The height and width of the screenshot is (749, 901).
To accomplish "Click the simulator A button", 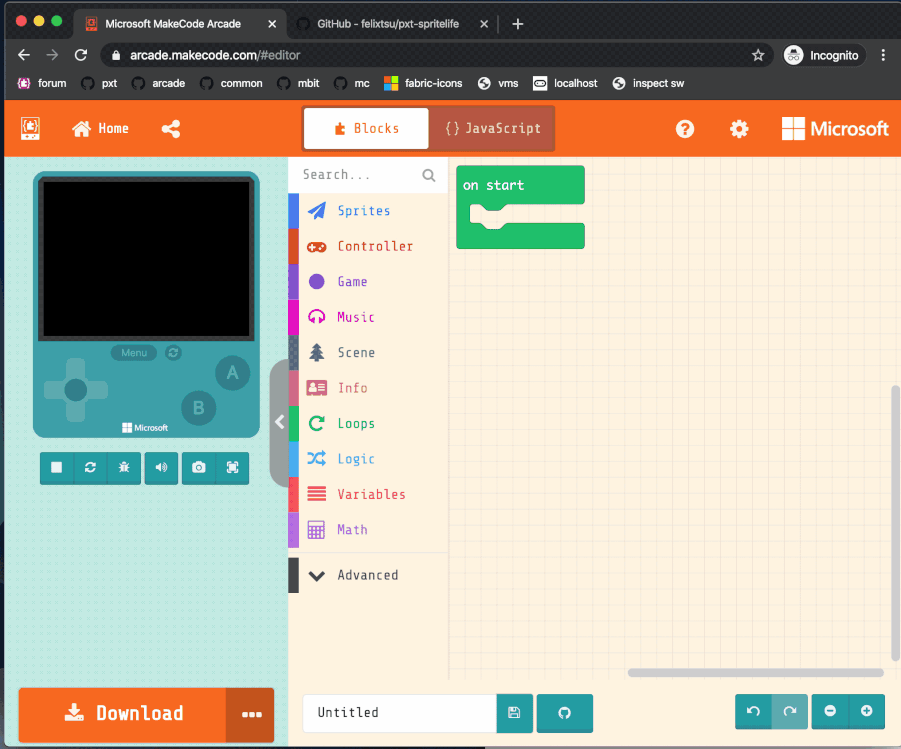I will [233, 373].
